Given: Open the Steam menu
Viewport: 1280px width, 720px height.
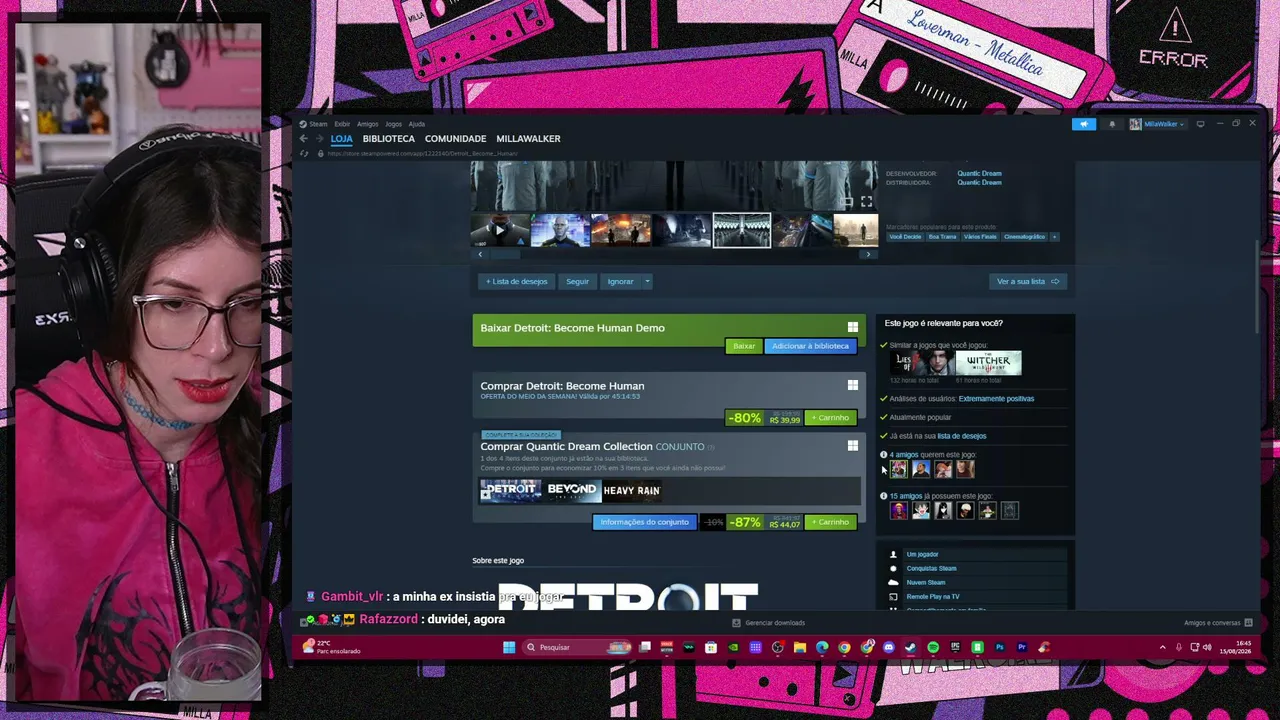Looking at the screenshot, I should [312, 124].
